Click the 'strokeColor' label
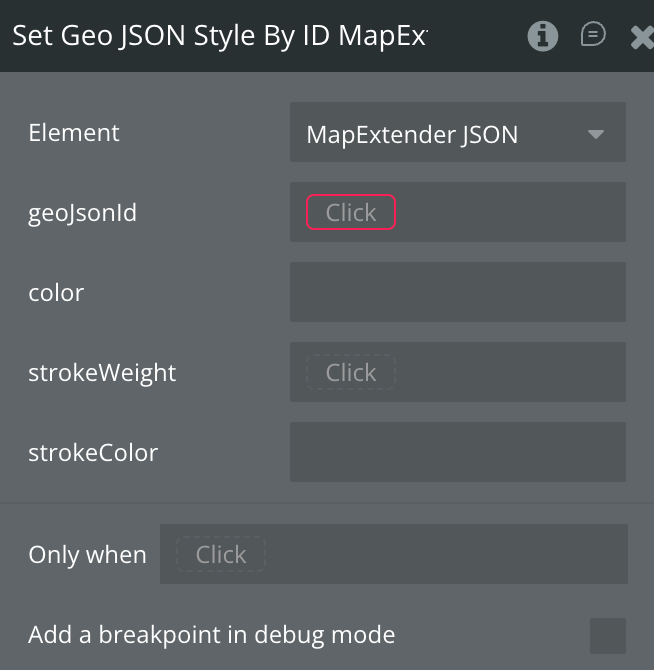 [93, 453]
